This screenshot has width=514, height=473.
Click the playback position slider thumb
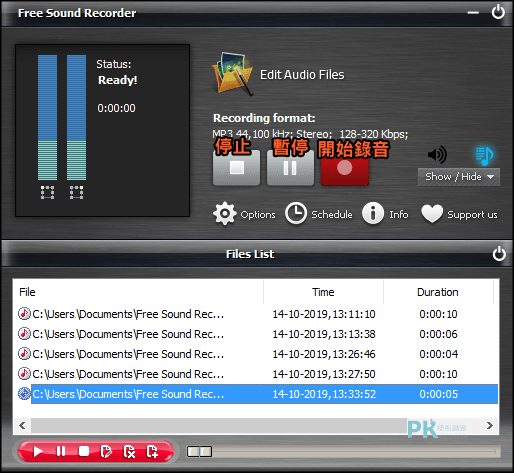(199, 452)
